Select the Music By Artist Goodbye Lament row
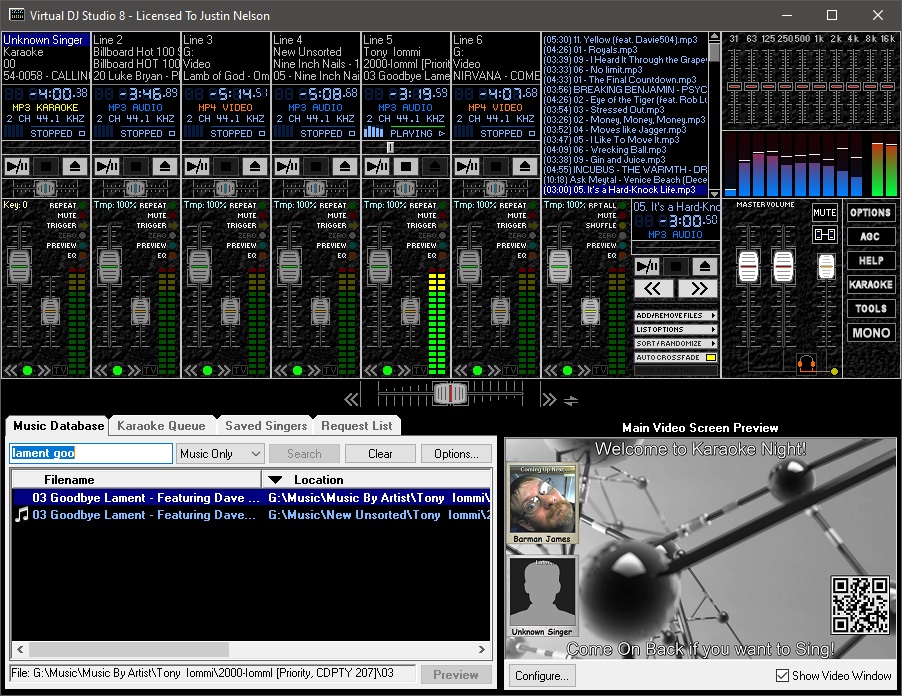This screenshot has height=696, width=902. 251,498
